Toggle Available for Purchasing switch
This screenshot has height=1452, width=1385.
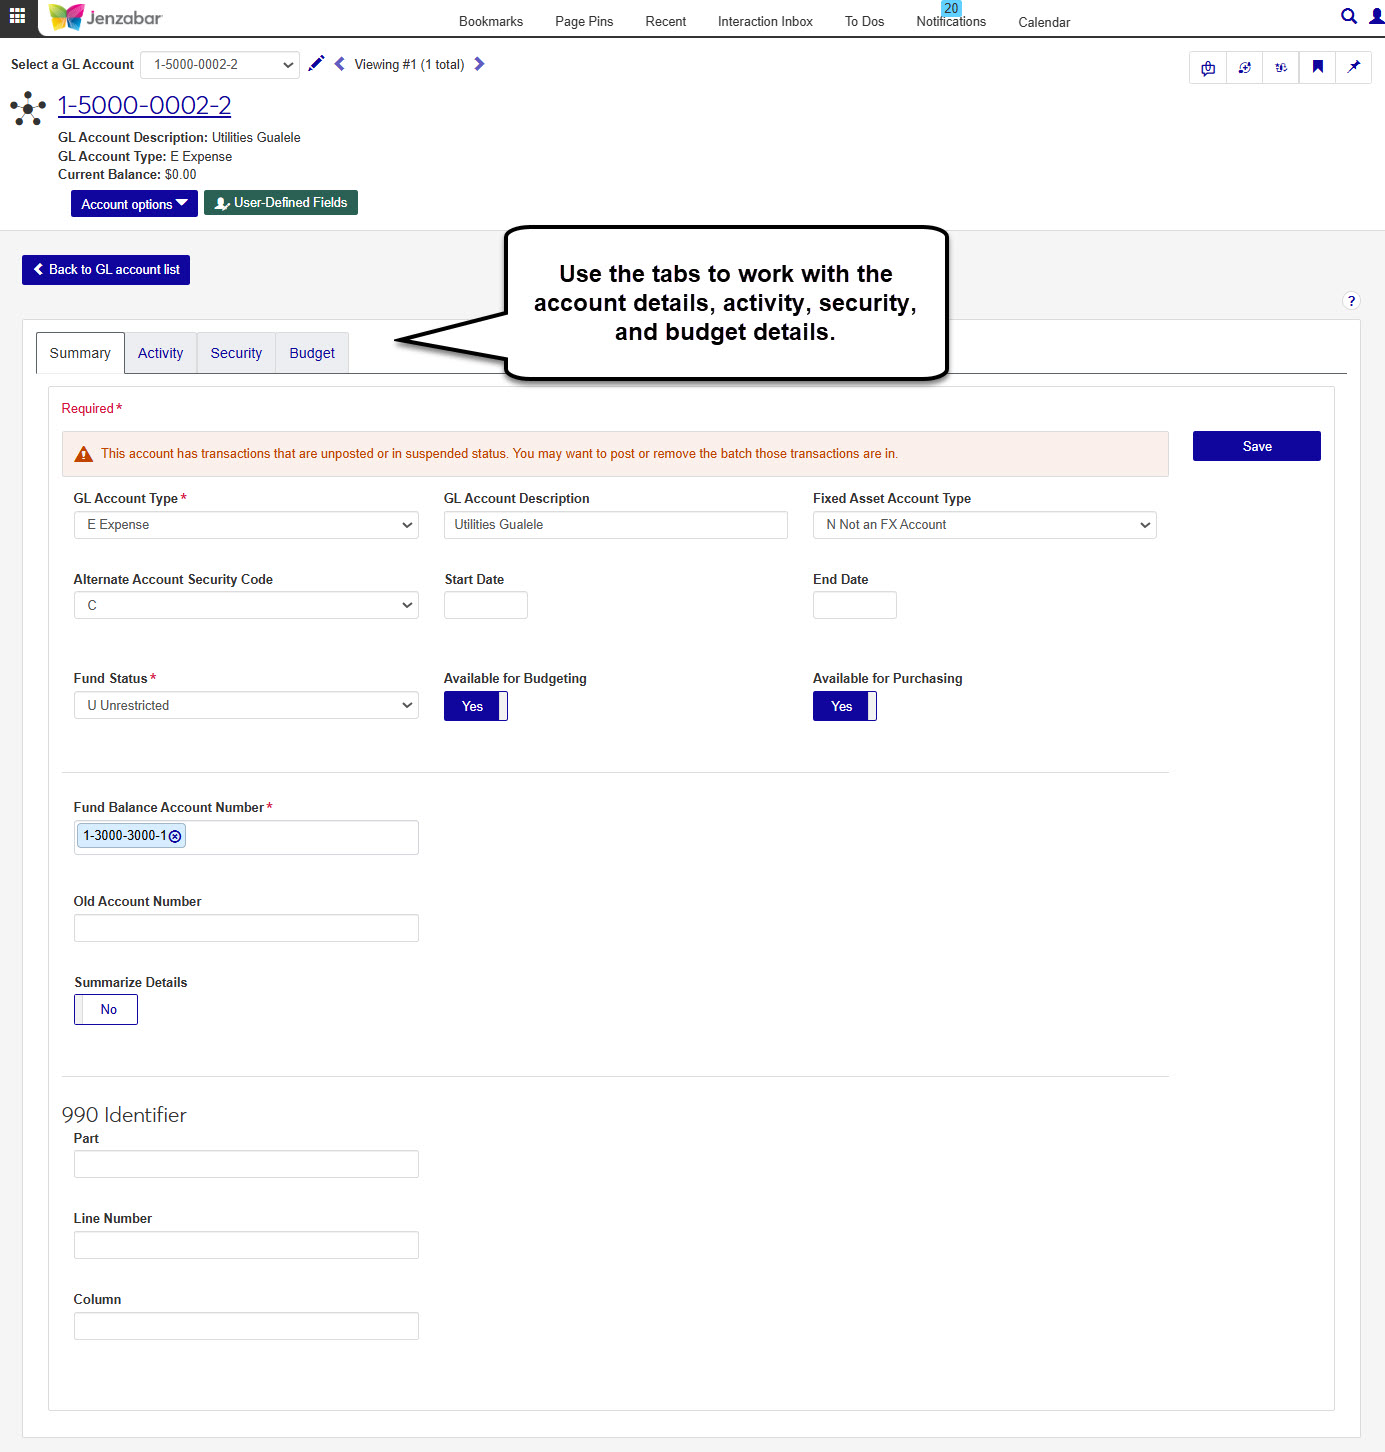(845, 706)
